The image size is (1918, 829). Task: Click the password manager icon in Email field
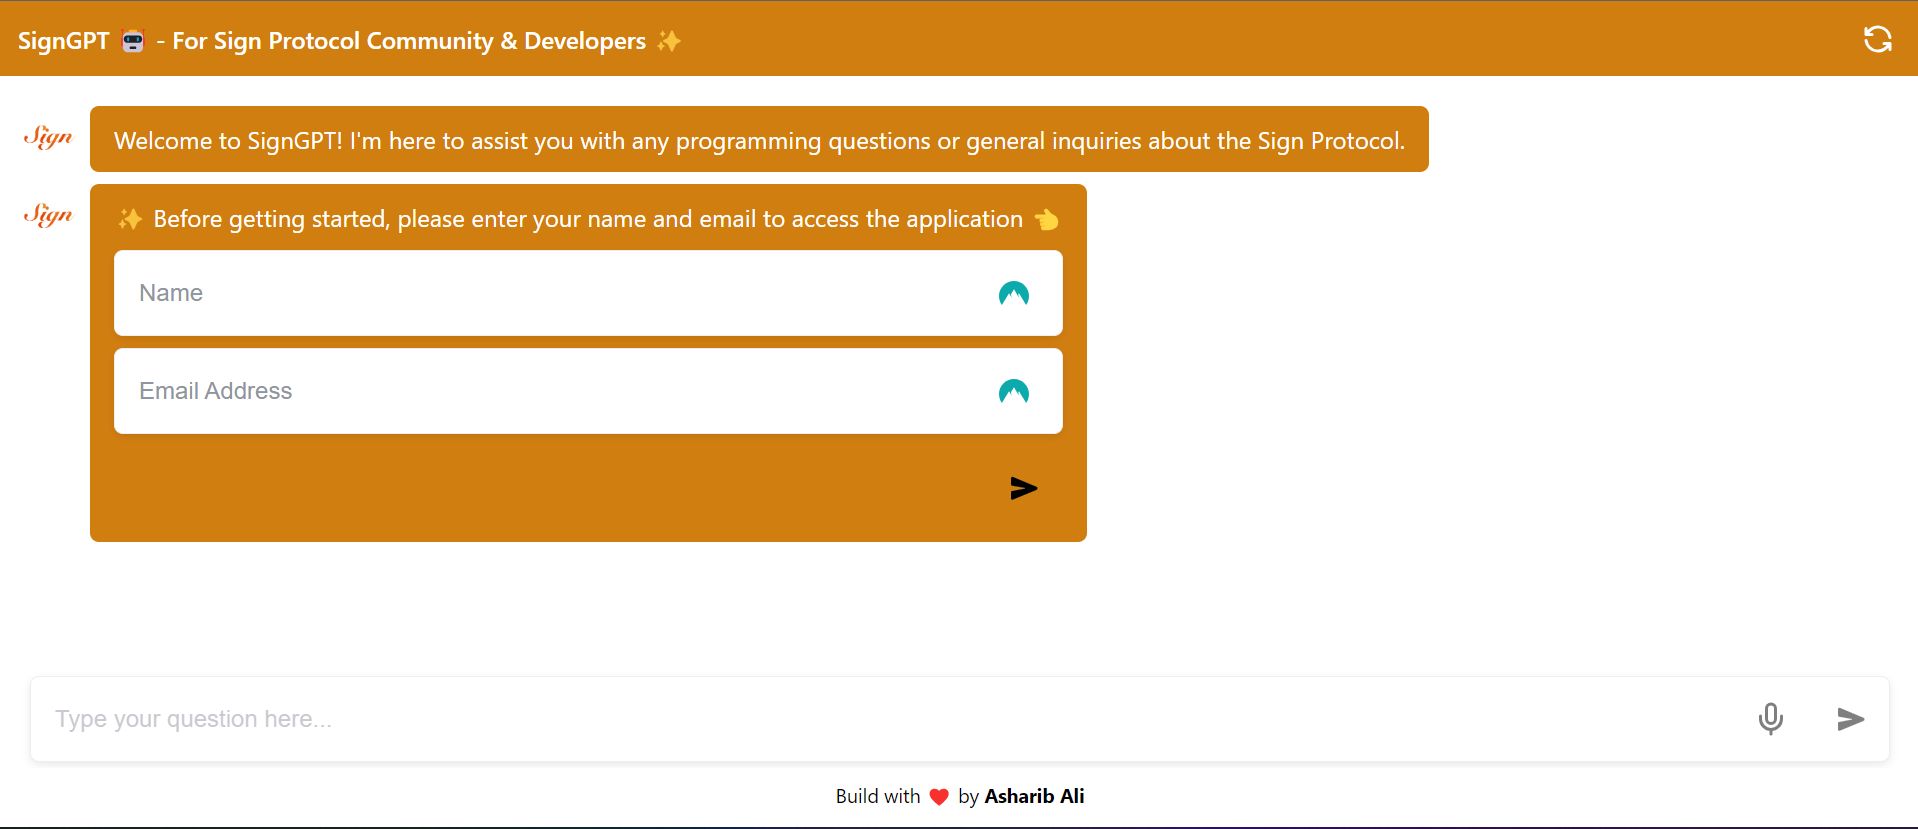1013,391
